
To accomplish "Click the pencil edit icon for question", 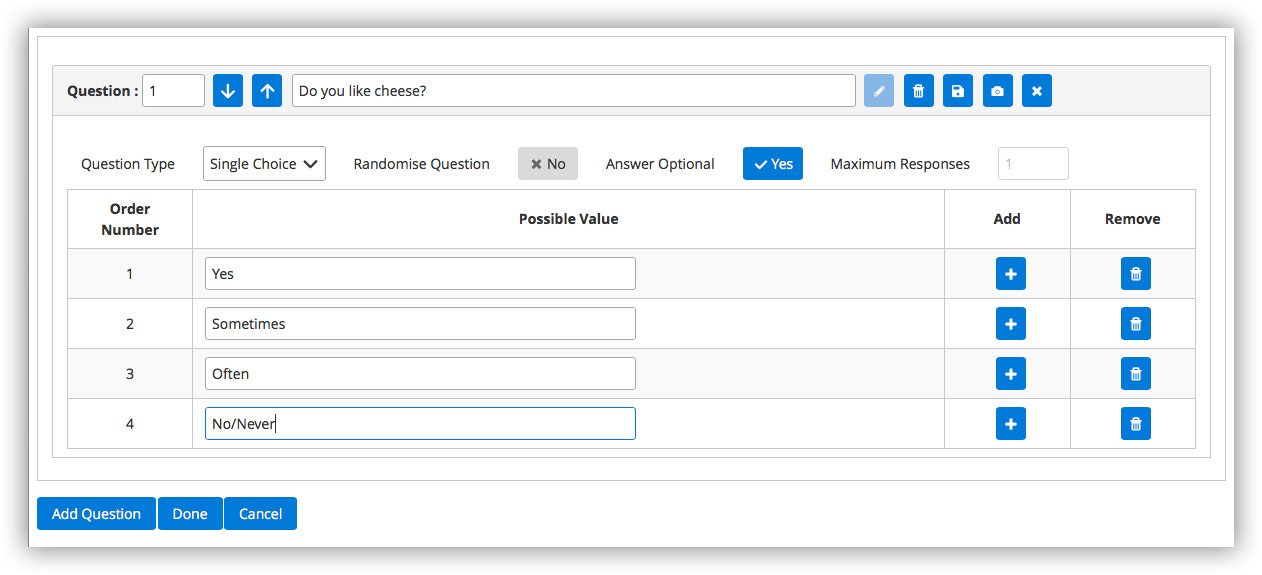I will [x=879, y=91].
